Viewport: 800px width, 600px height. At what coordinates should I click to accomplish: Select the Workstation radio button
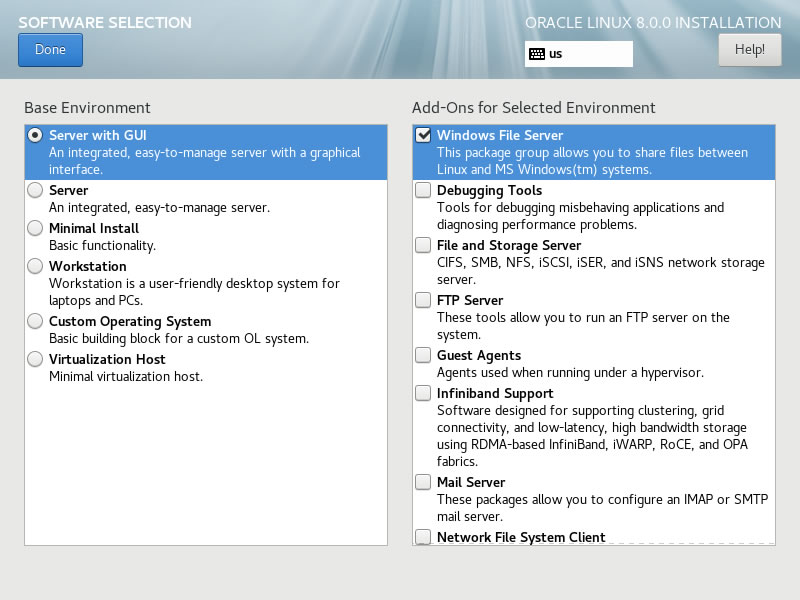pos(35,266)
